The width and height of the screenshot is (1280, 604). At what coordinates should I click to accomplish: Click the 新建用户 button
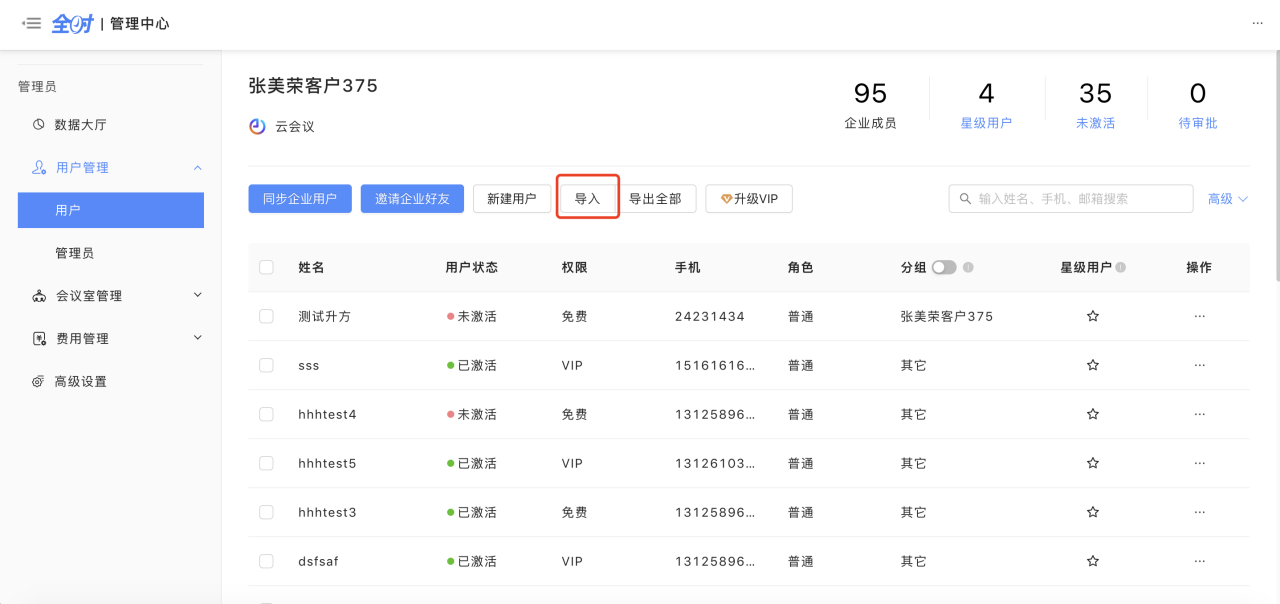pyautogui.click(x=512, y=199)
